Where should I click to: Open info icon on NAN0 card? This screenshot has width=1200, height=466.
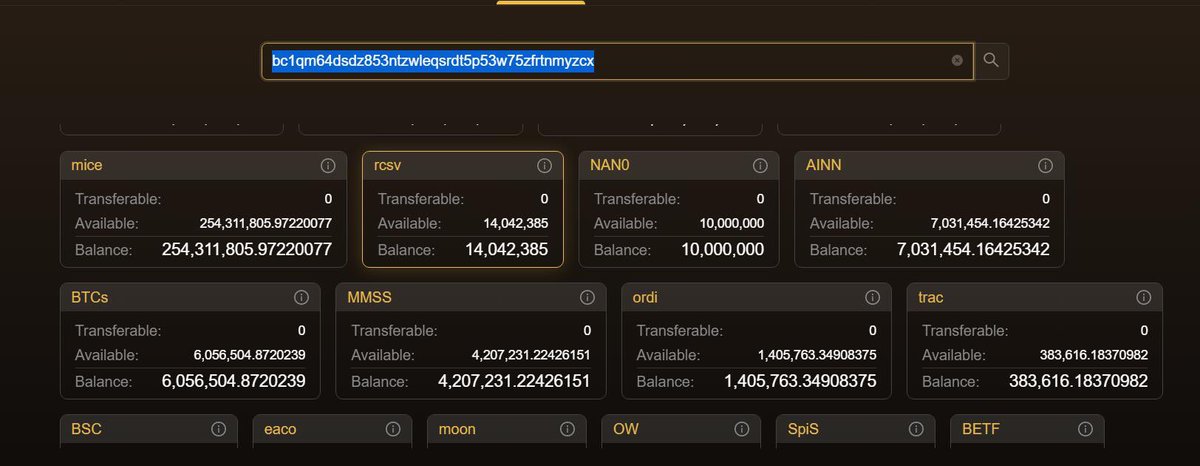click(761, 166)
